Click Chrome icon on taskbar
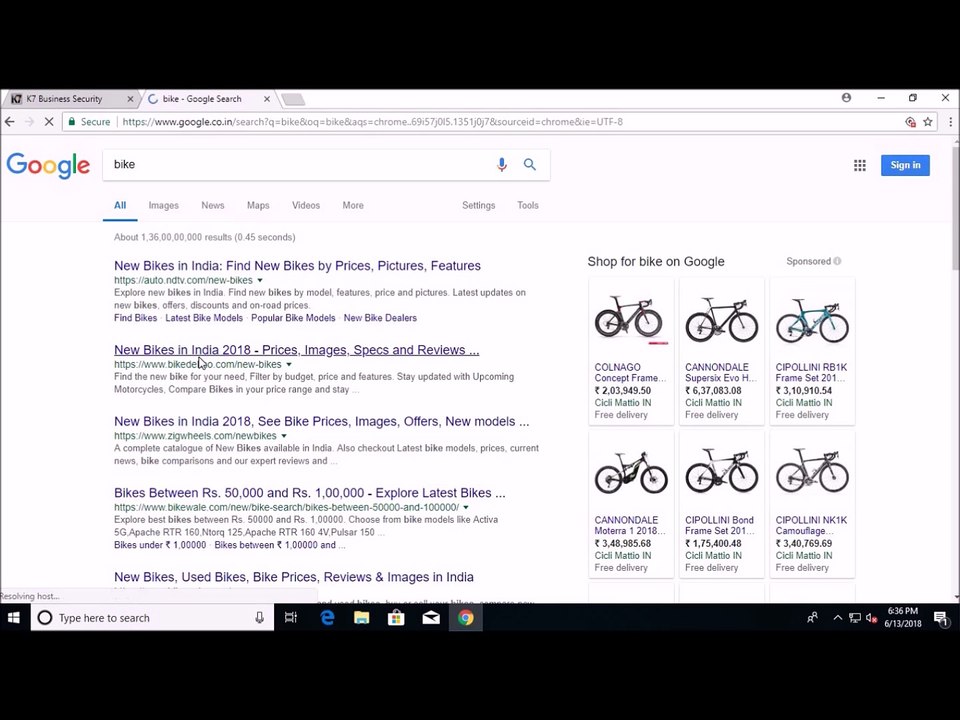This screenshot has height=720, width=960. [466, 618]
